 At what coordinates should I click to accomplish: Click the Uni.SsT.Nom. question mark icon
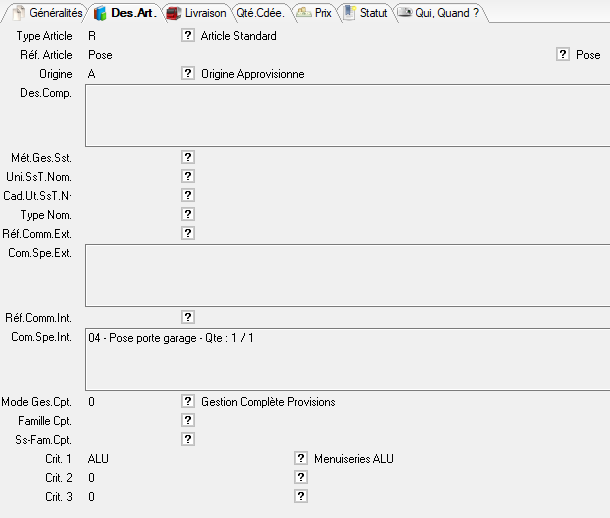(x=188, y=176)
